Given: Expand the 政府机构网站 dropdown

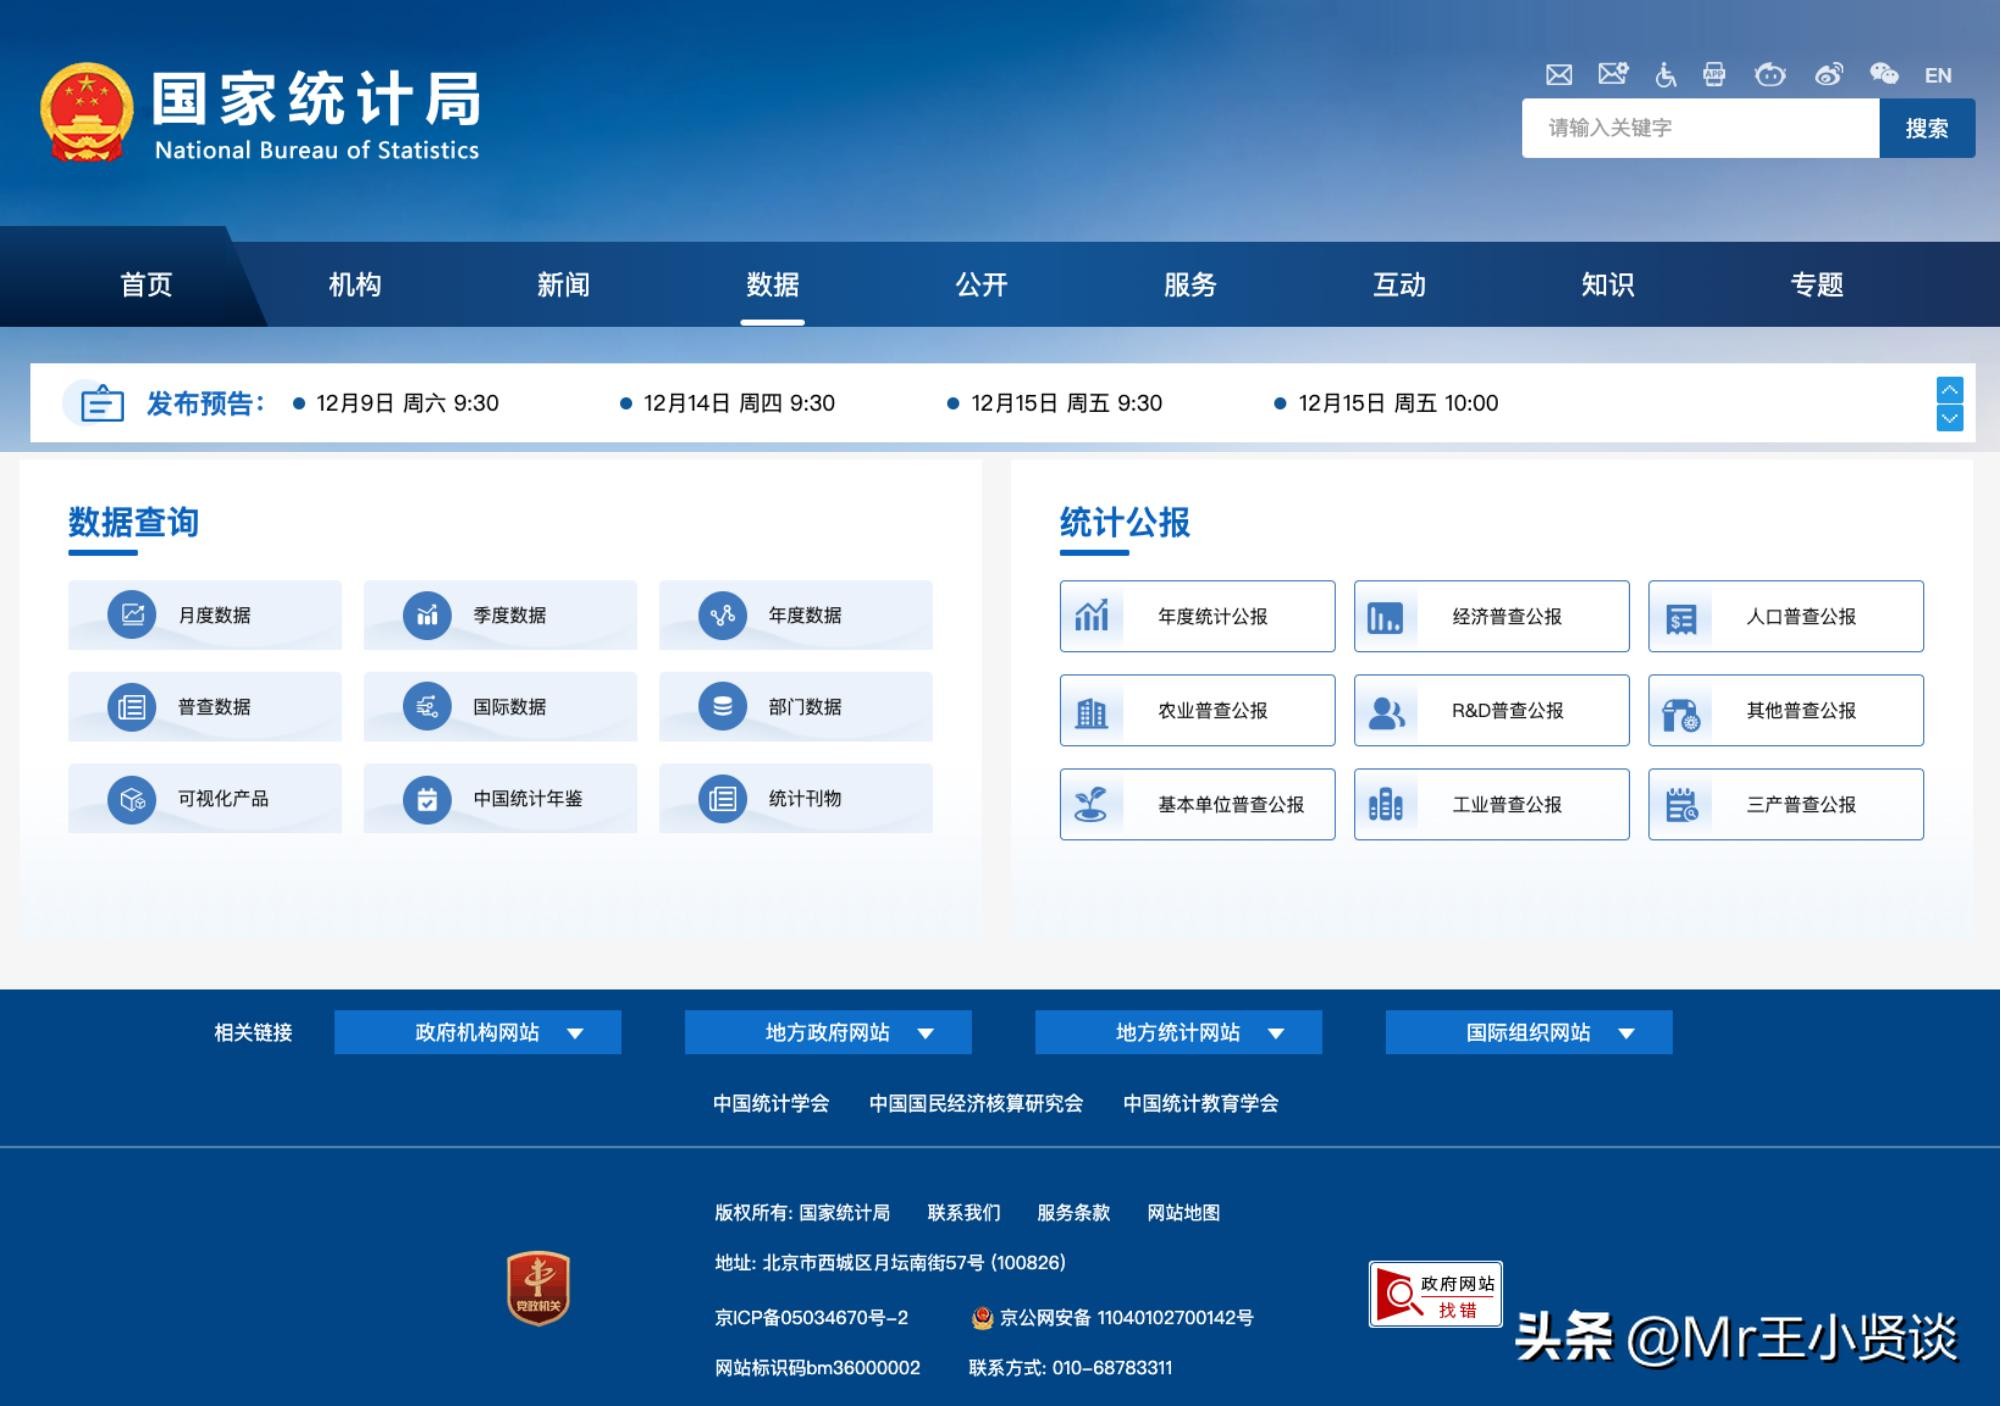Looking at the screenshot, I should tap(477, 1032).
